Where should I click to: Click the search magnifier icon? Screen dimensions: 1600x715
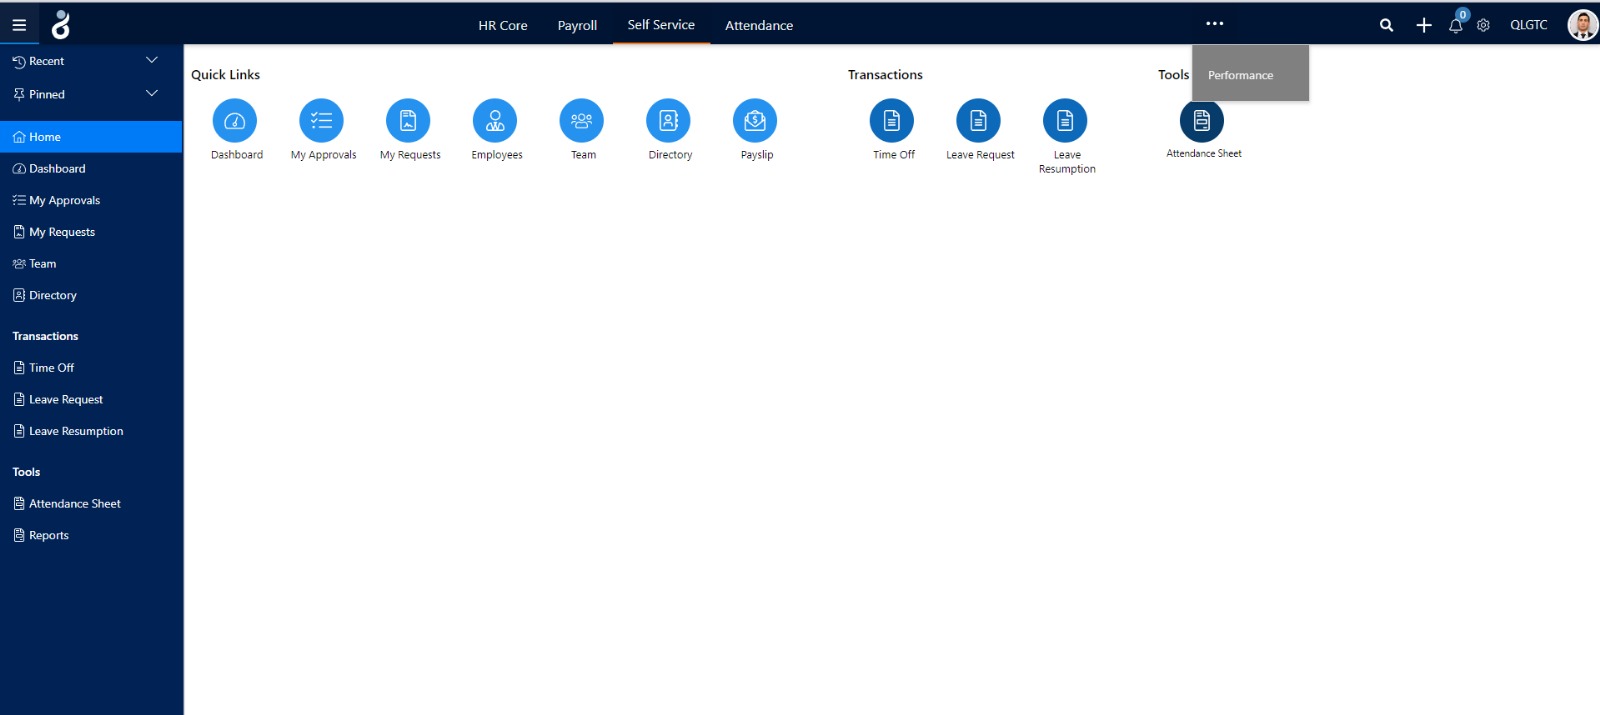click(1386, 26)
